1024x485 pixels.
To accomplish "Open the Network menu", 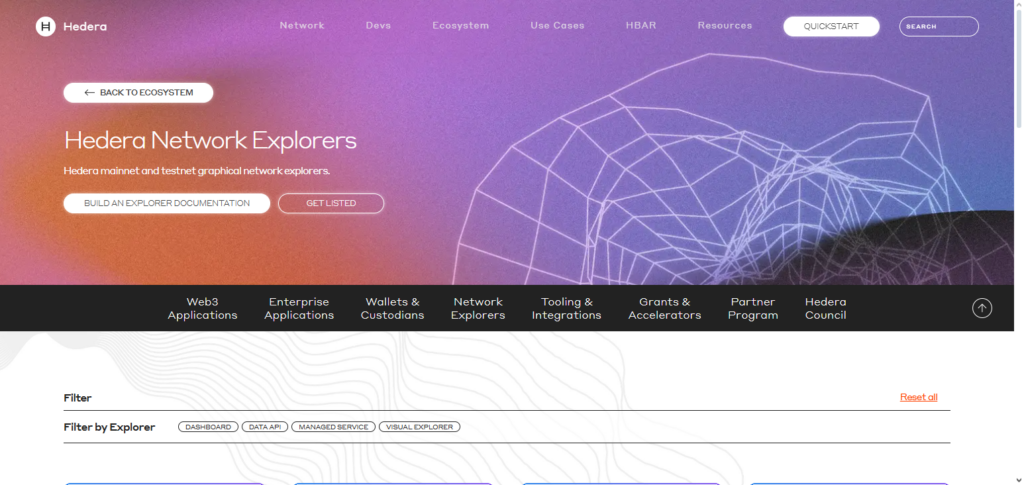I will (x=302, y=25).
